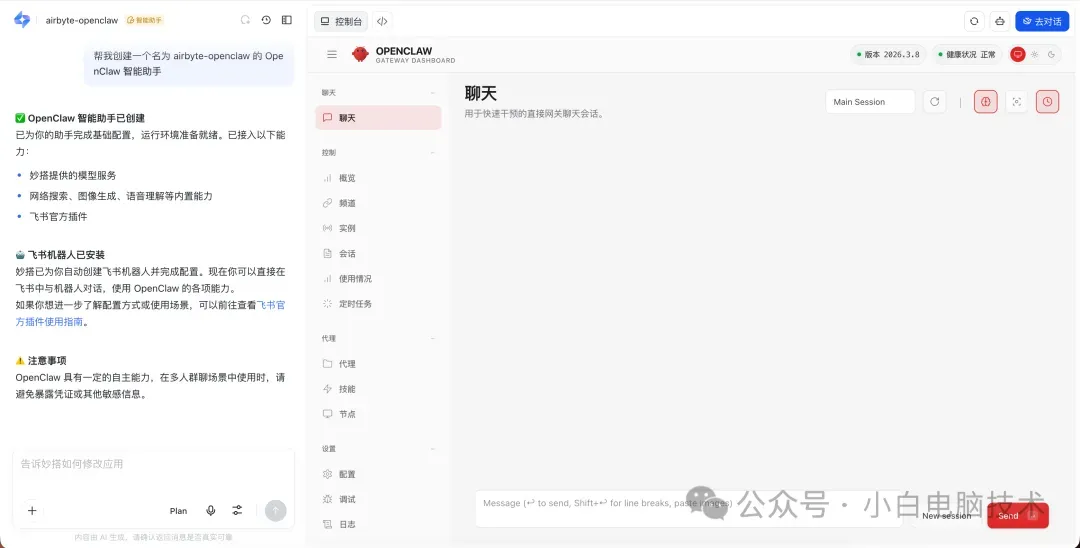Collapse the 设置 sidebar section
1080x548 pixels.
[x=433, y=448]
